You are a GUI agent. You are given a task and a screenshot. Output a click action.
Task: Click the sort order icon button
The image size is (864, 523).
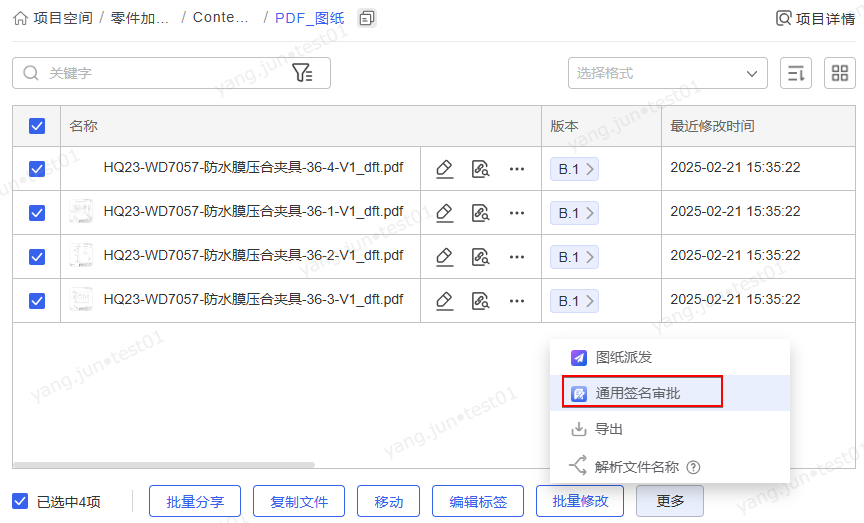point(795,73)
